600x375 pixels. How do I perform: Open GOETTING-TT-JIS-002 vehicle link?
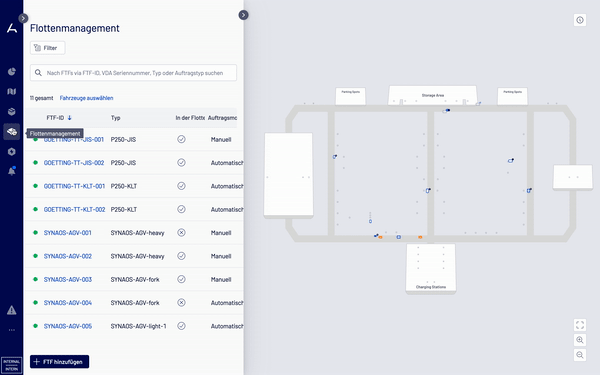point(74,163)
